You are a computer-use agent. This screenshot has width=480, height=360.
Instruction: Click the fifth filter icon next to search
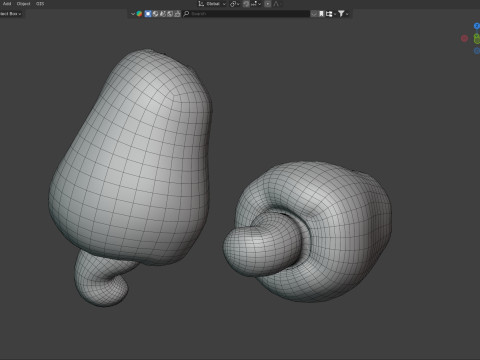tap(177, 14)
